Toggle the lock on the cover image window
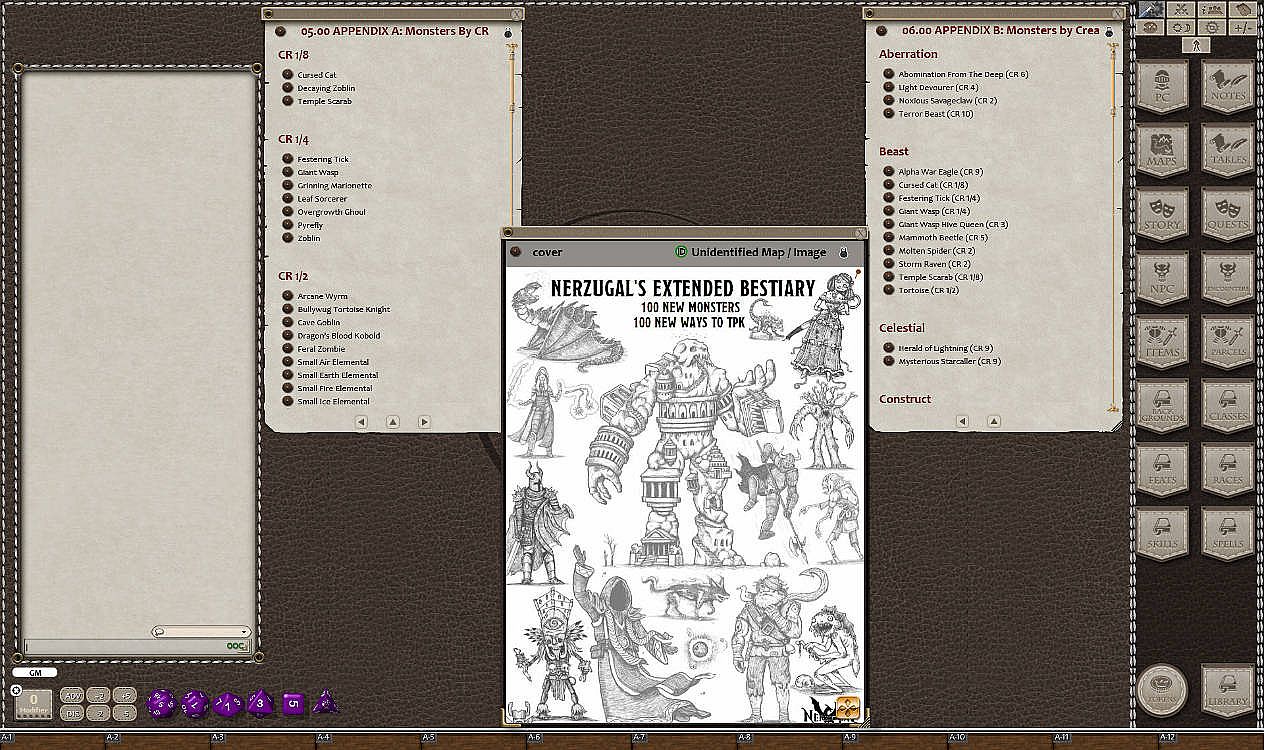The height and width of the screenshot is (750, 1264). (844, 253)
